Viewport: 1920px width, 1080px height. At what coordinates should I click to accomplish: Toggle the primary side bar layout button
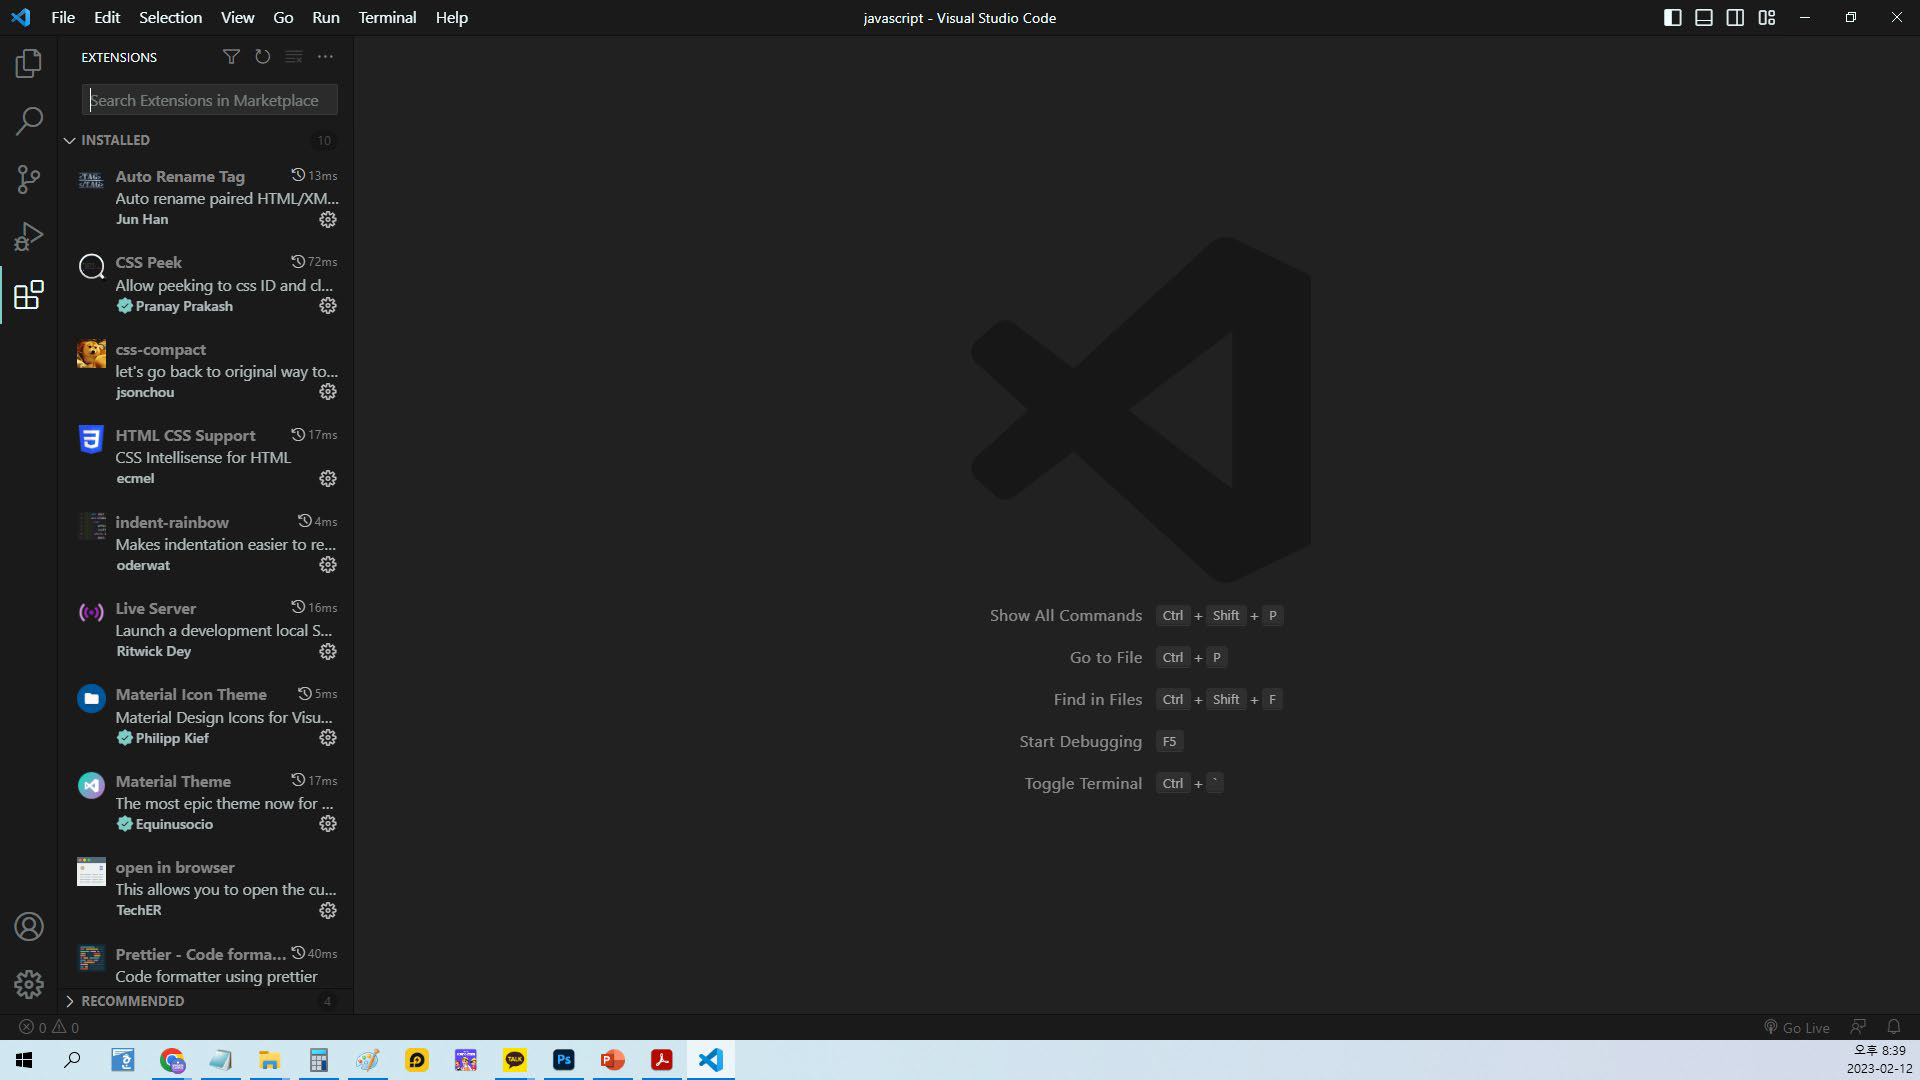click(1672, 18)
